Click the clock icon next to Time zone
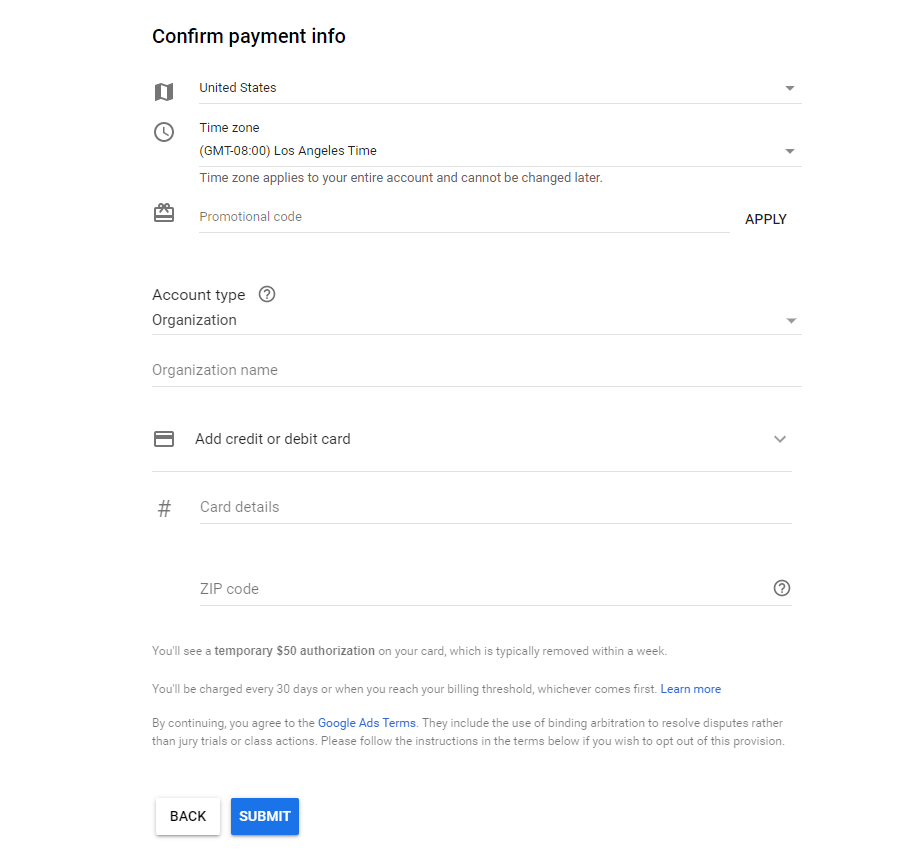Viewport: 924px width, 860px height. [x=164, y=131]
